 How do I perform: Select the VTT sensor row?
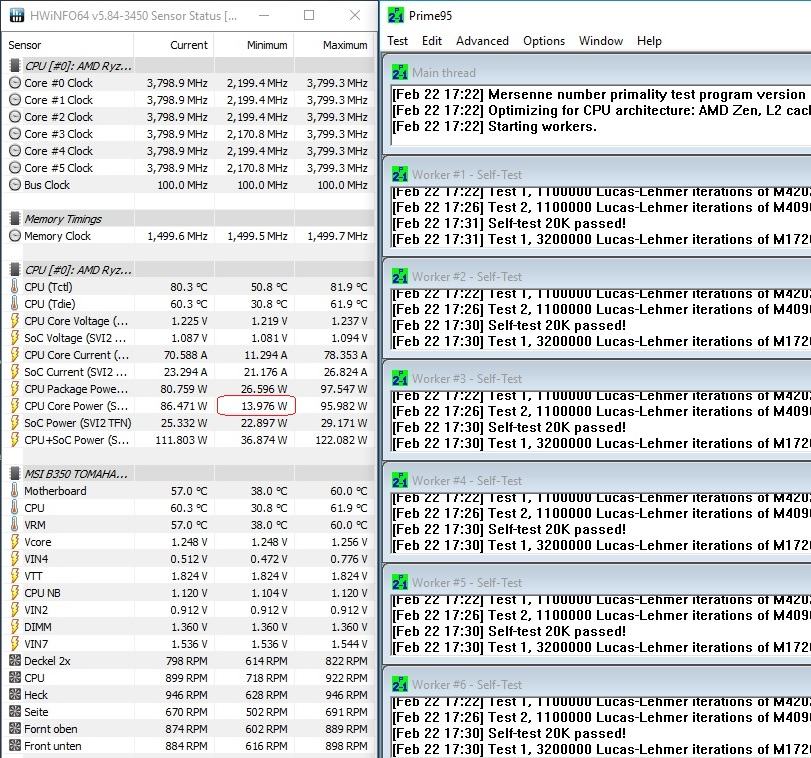point(189,576)
